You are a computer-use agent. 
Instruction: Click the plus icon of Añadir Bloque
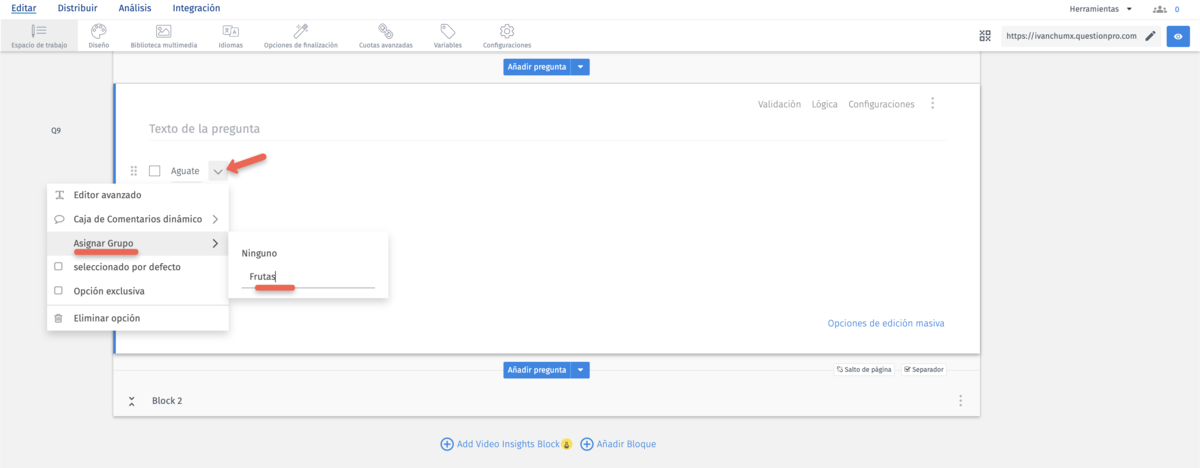pyautogui.click(x=587, y=444)
